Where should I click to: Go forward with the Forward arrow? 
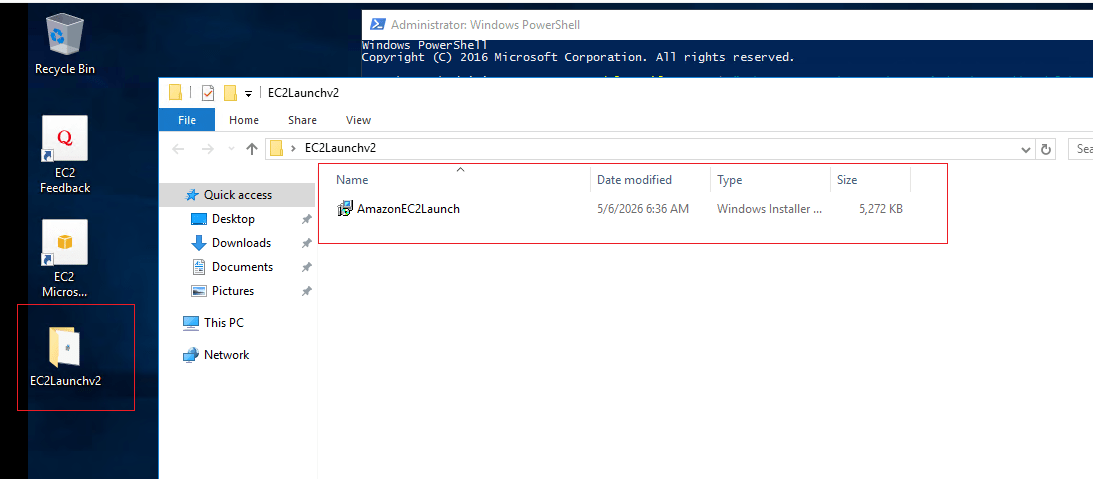(207, 149)
